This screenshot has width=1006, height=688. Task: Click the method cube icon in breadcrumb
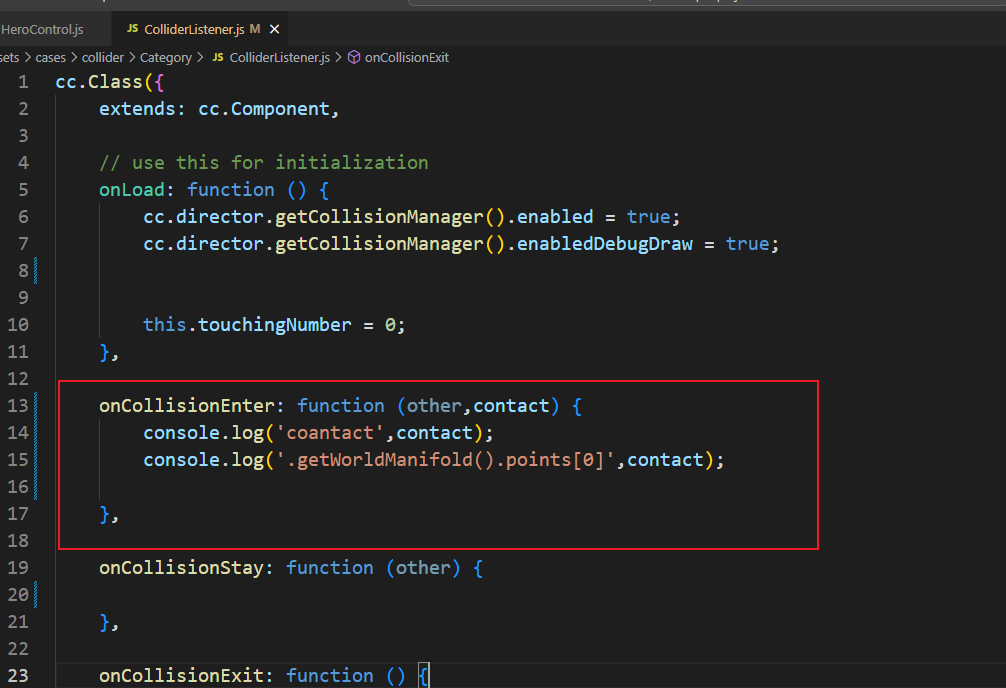[354, 58]
